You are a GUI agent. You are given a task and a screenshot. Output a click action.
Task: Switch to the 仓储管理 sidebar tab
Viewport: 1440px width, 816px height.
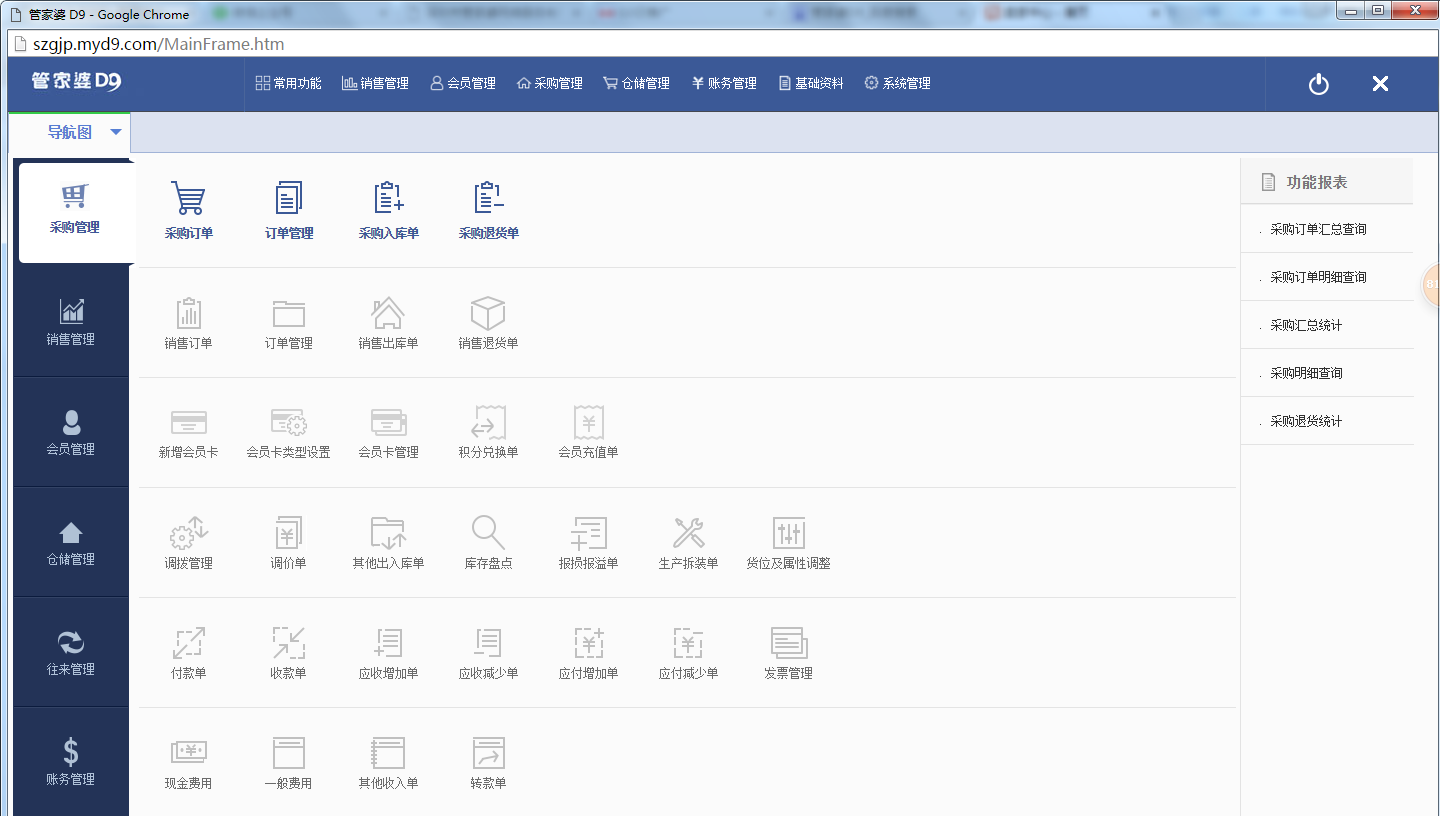click(71, 542)
